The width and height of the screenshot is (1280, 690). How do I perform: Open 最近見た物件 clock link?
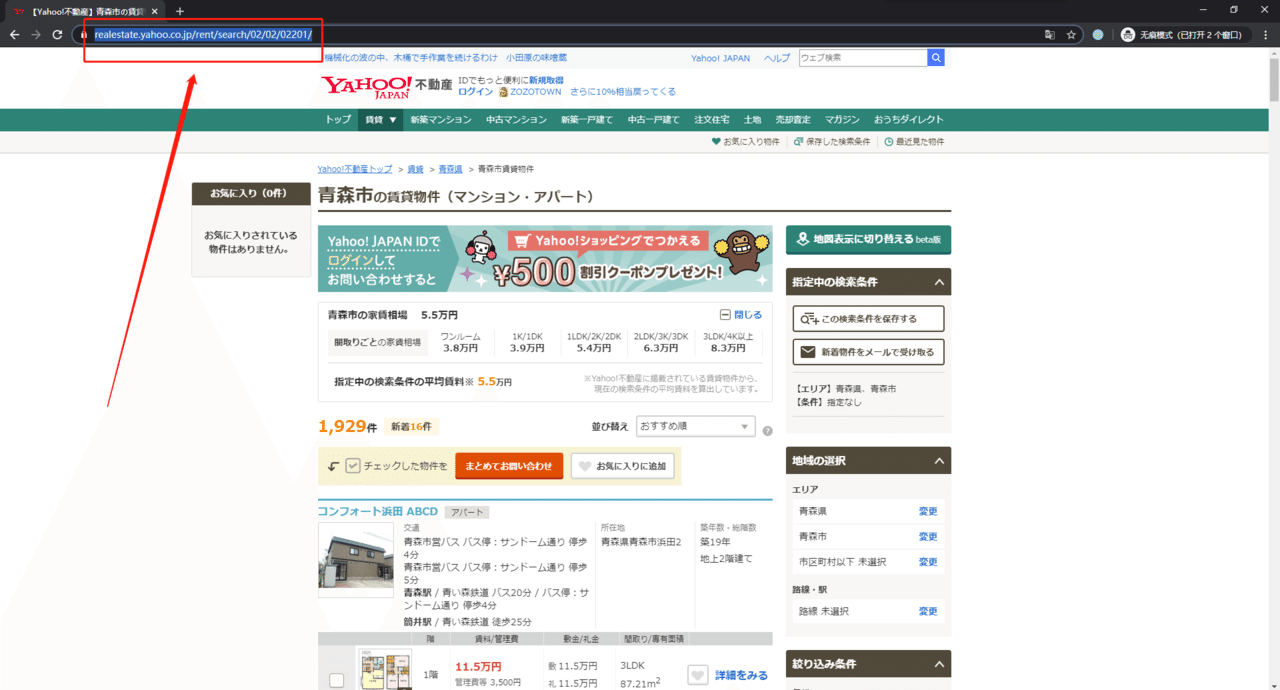pyautogui.click(x=914, y=142)
